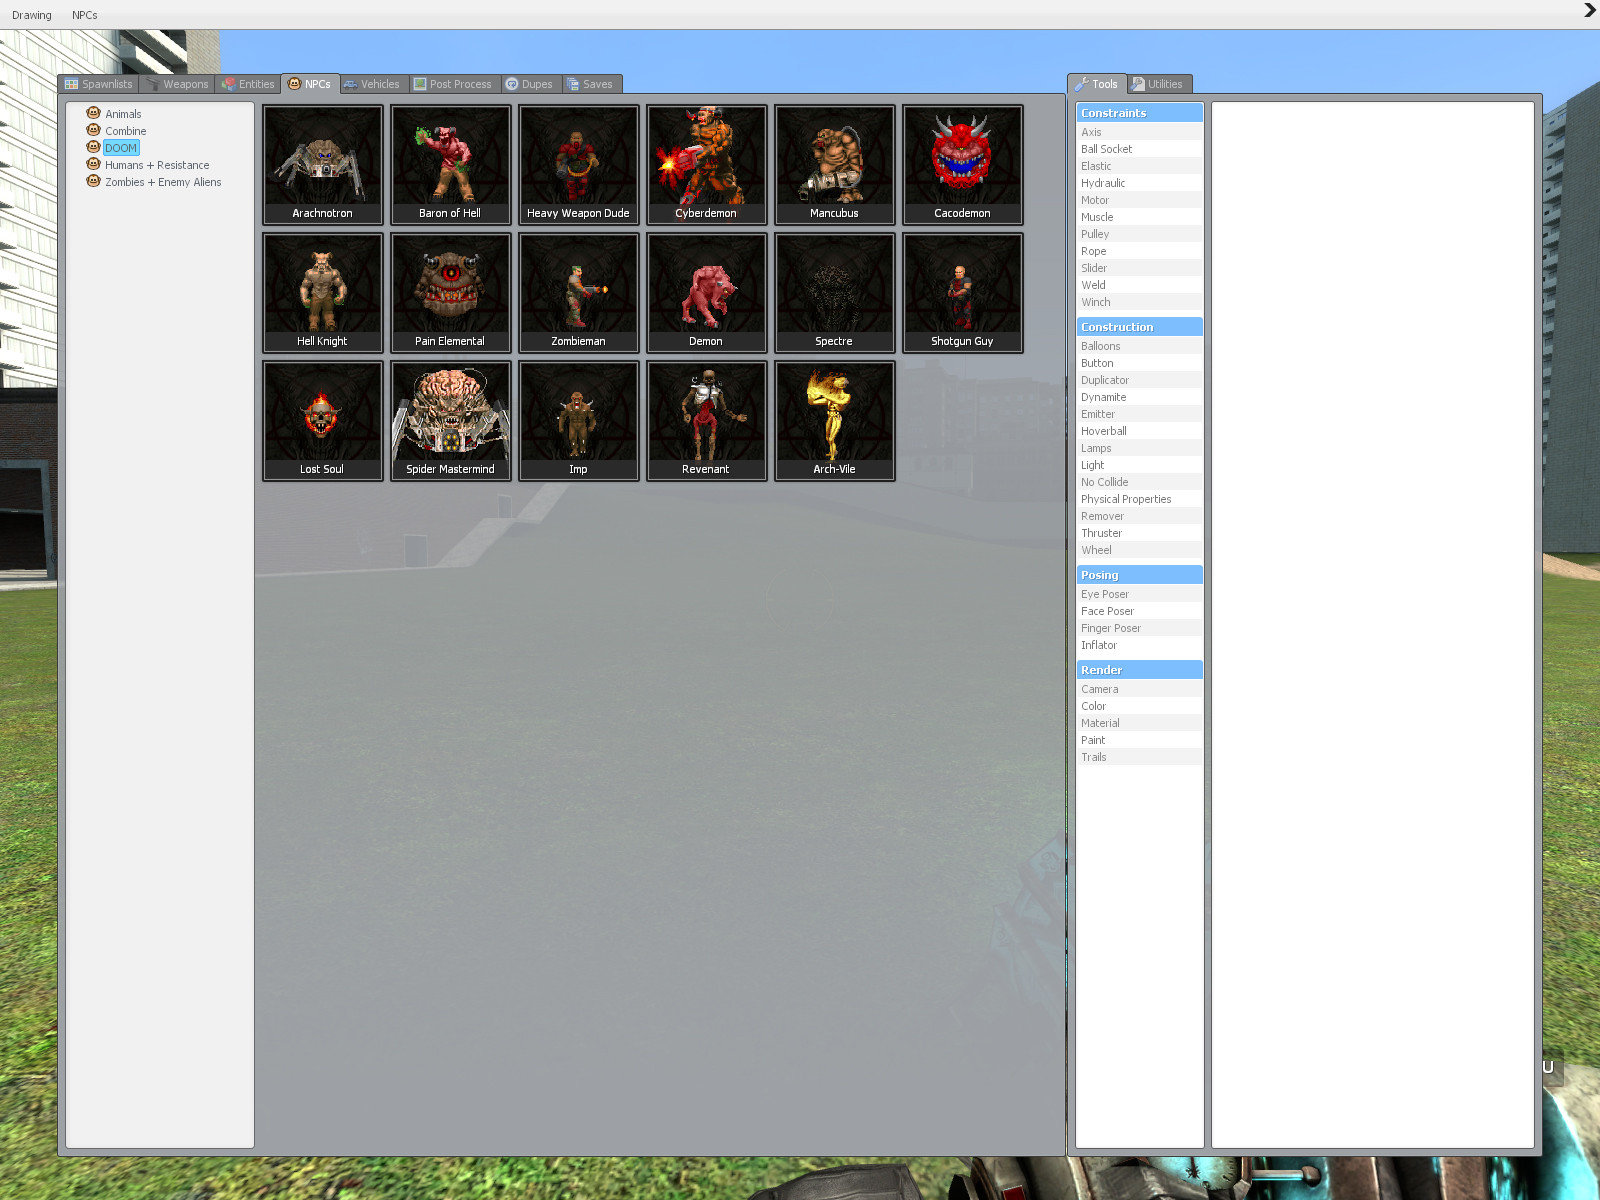The height and width of the screenshot is (1200, 1600).
Task: Switch to the Dupes tab
Action: click(530, 84)
